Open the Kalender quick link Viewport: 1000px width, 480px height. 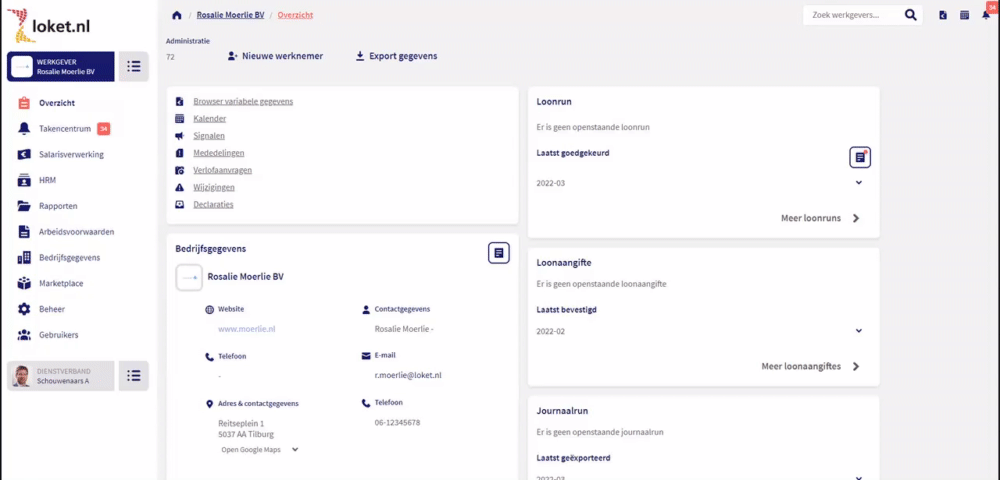pos(210,119)
